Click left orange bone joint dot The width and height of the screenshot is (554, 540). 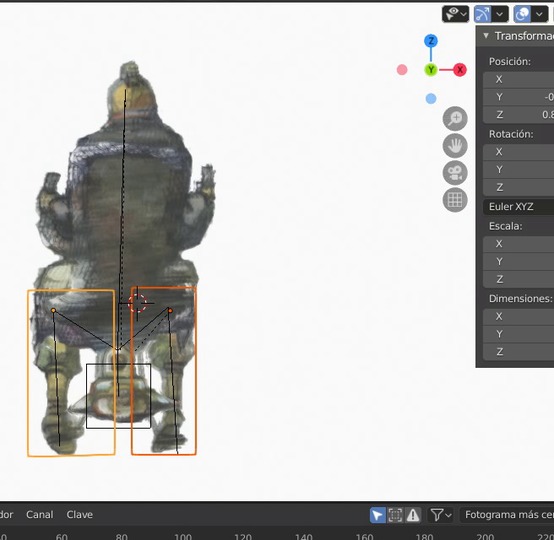(x=53, y=310)
